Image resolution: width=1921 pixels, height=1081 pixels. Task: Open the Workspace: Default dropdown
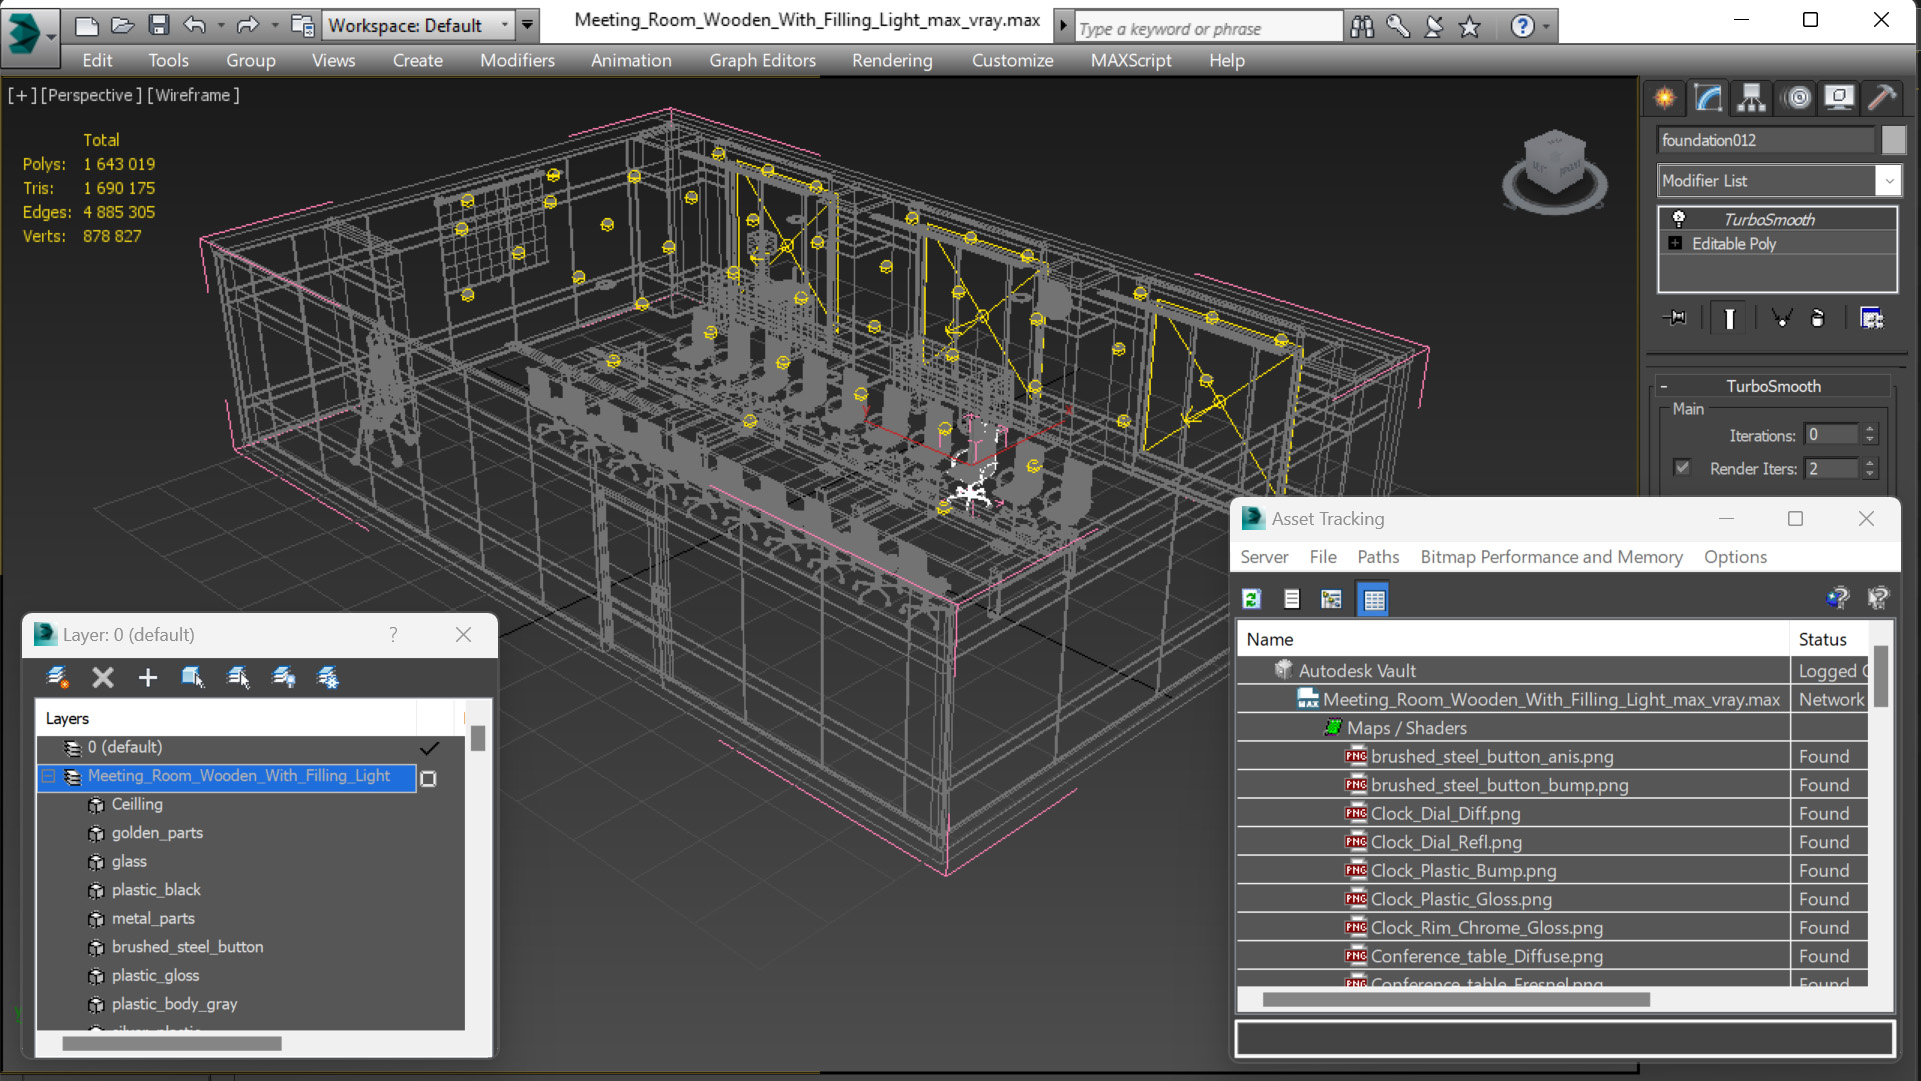tap(504, 25)
